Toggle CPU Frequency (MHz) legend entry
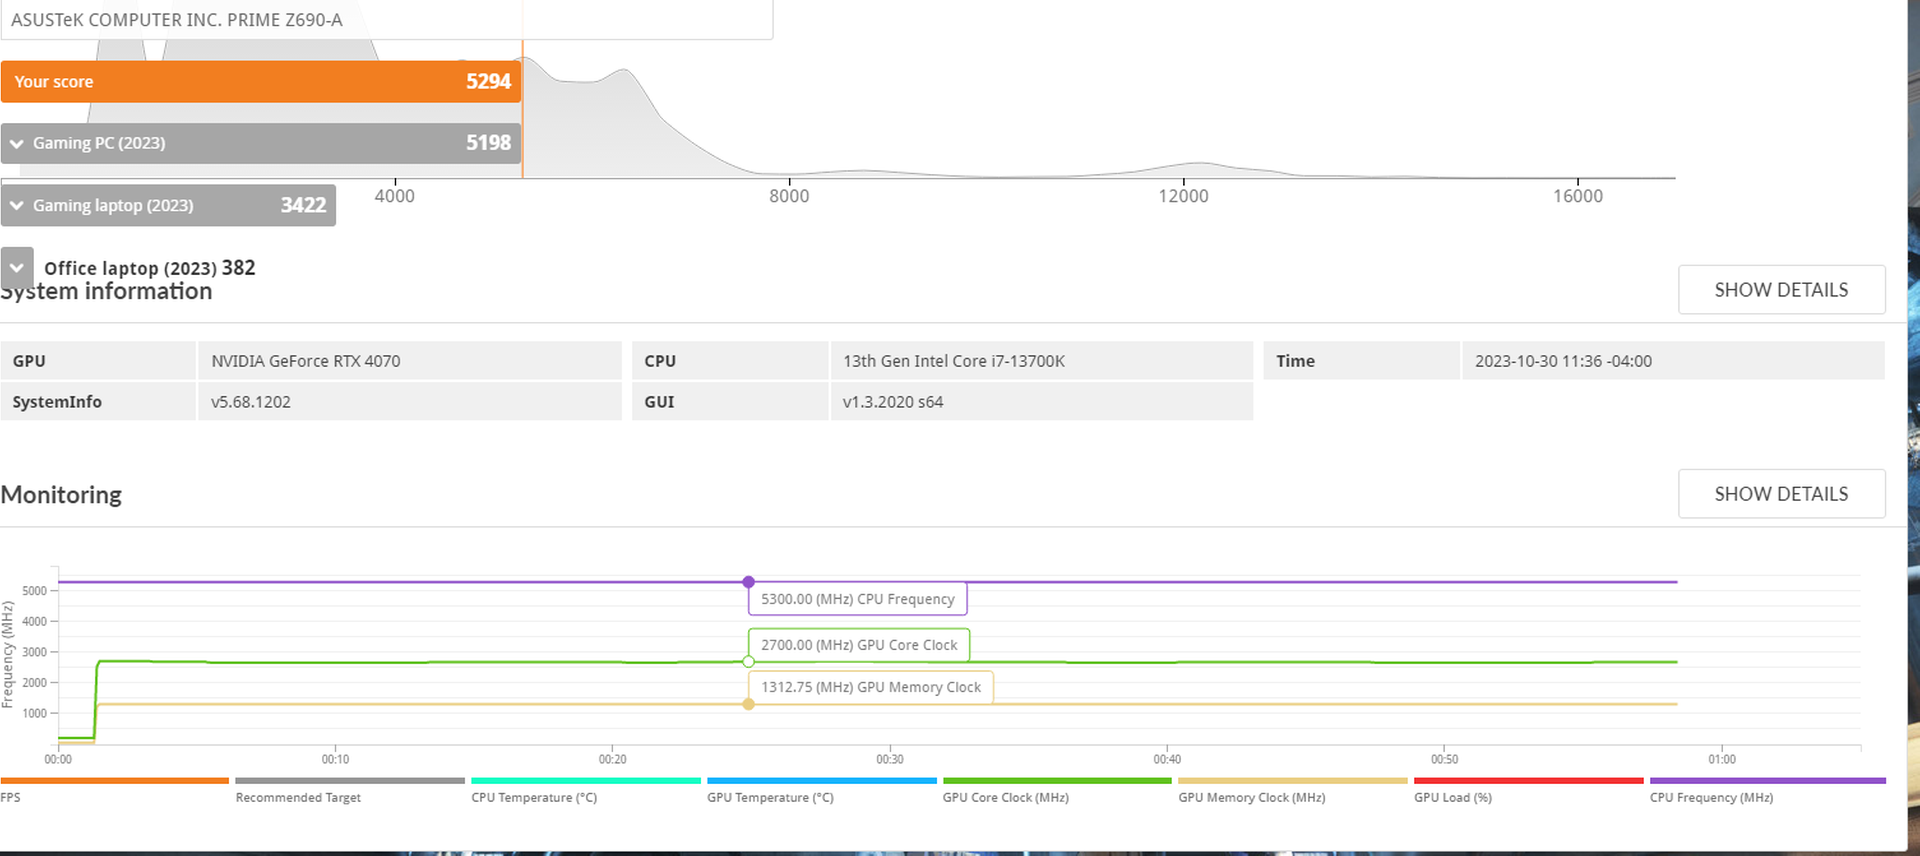The width and height of the screenshot is (1920, 856). click(x=1768, y=790)
